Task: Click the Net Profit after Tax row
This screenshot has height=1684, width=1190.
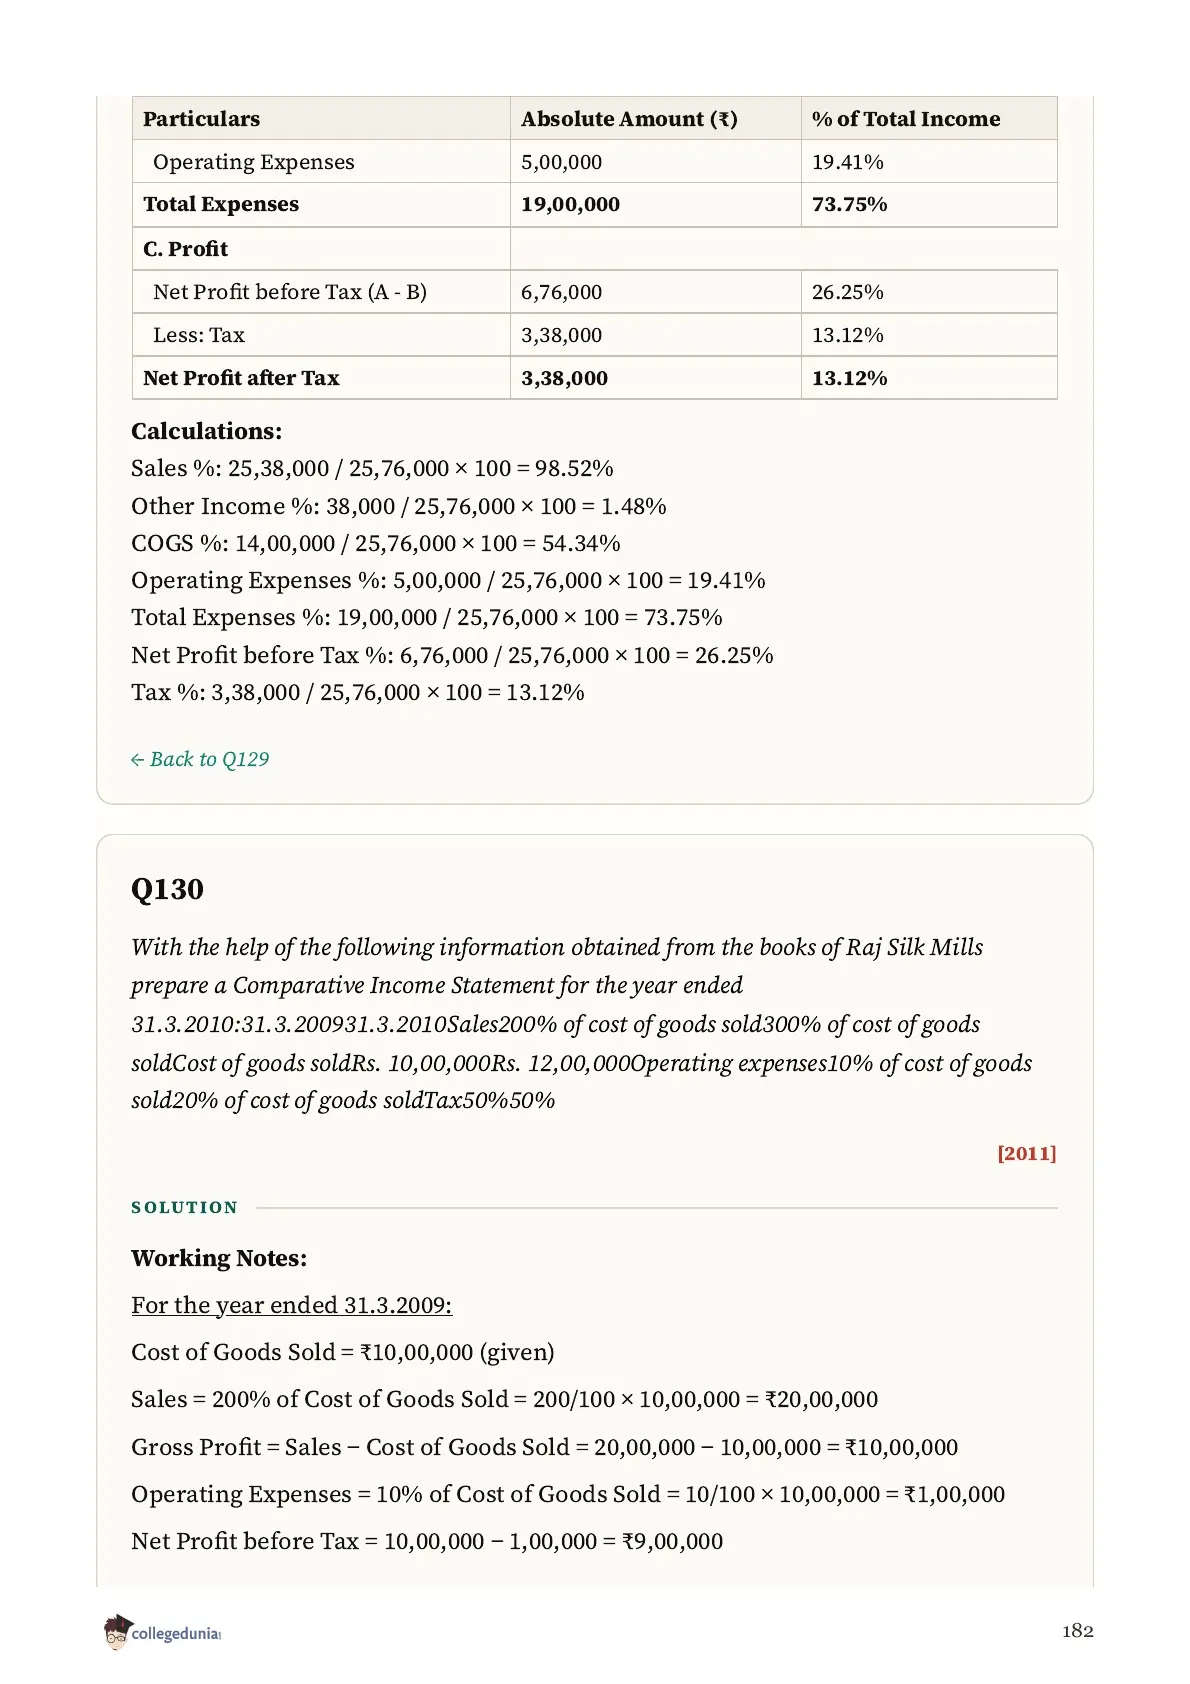Action: pyautogui.click(x=595, y=378)
